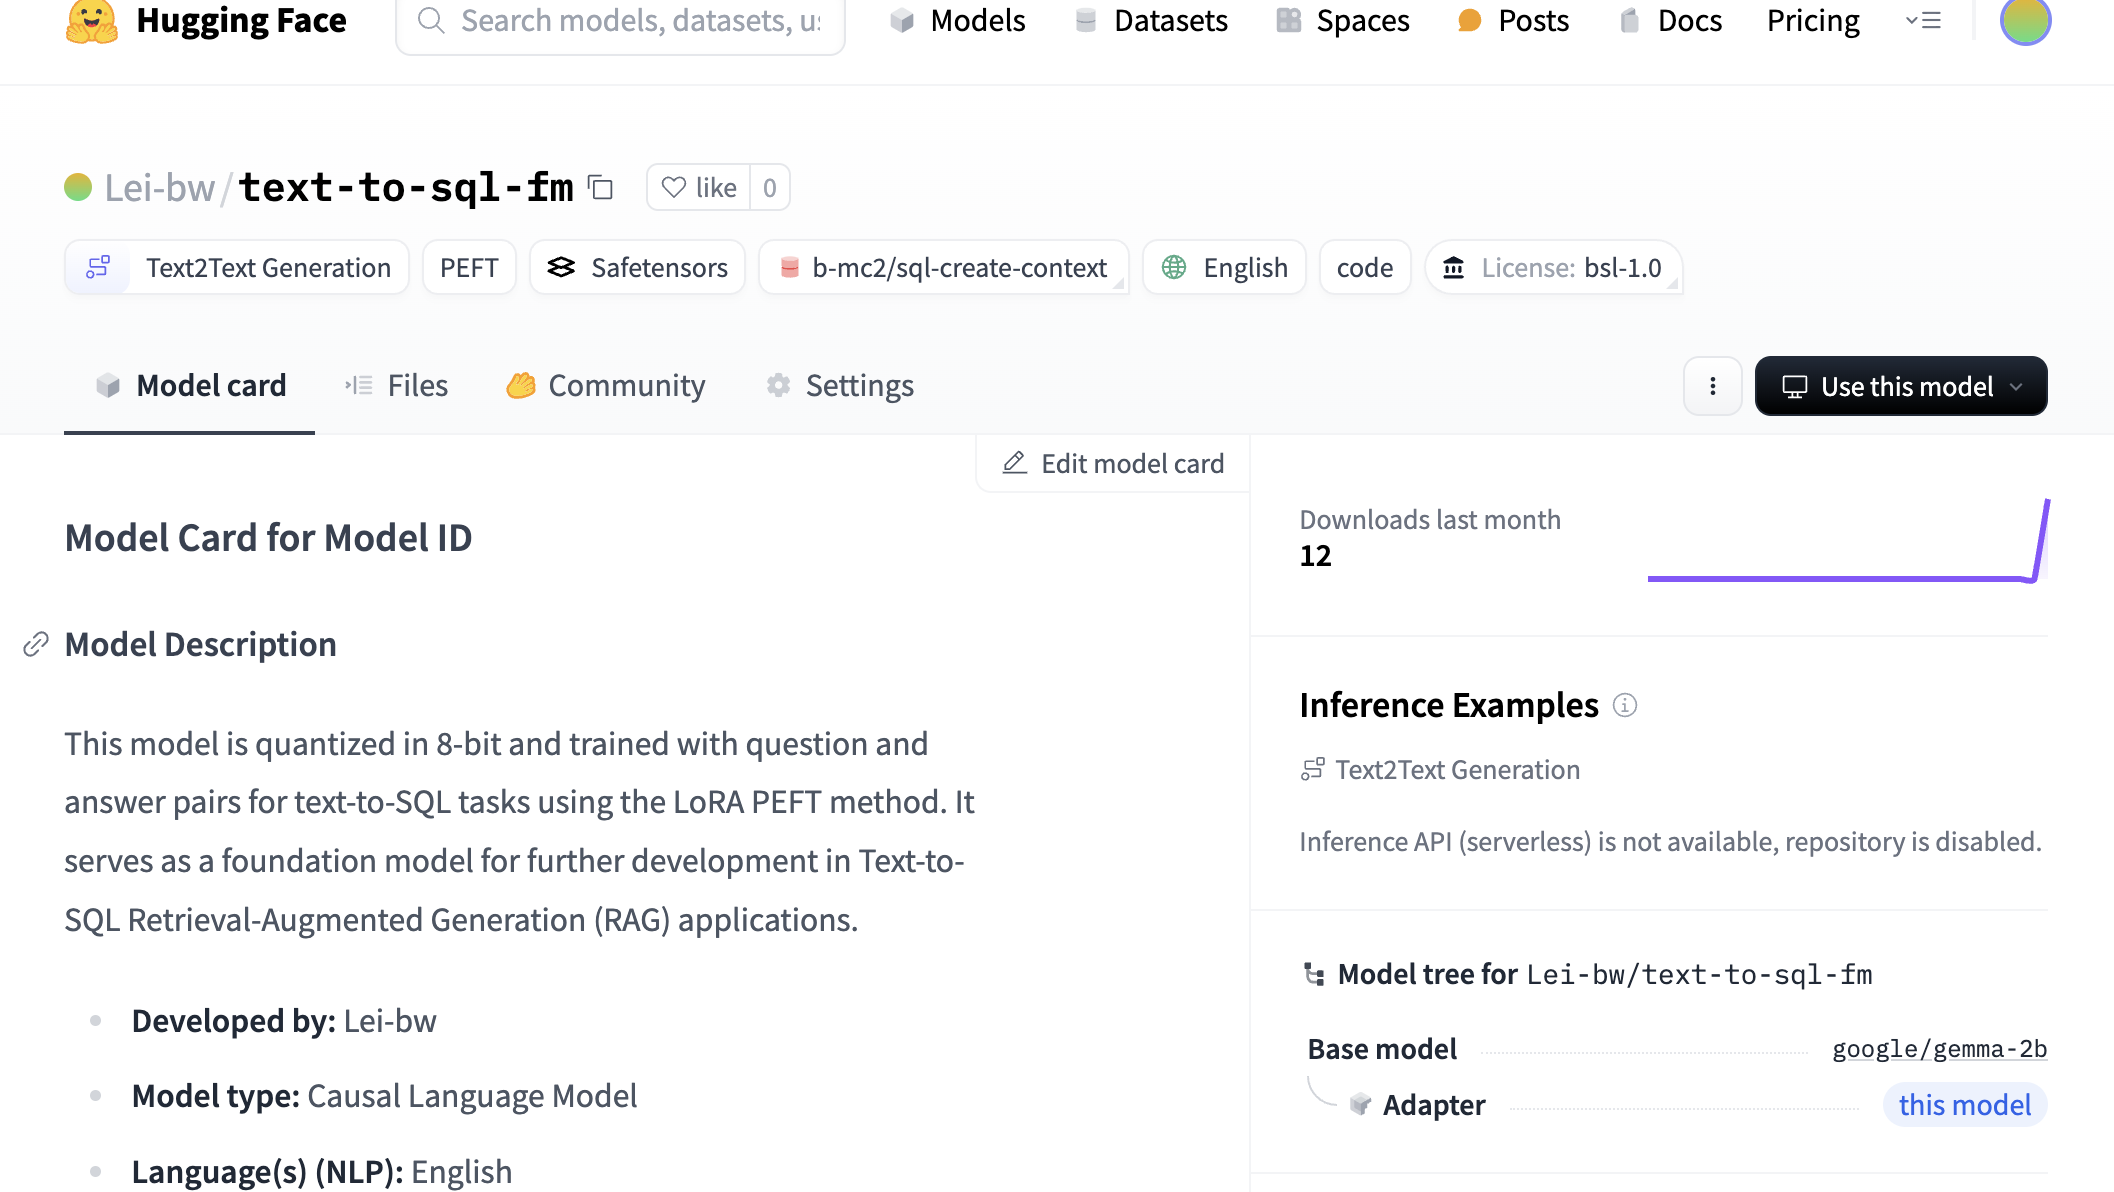Click the Lei-bw owner avatar dot
2114x1192 pixels.
78,187
